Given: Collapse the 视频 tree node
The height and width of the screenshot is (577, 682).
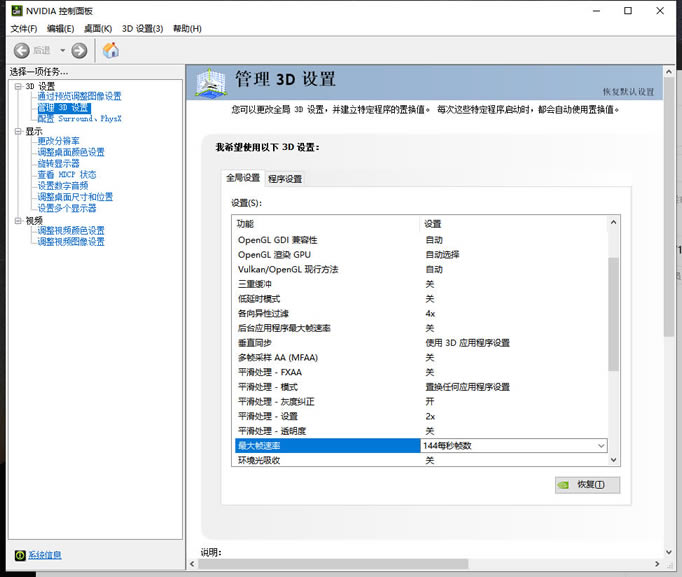Looking at the screenshot, I should [x=17, y=220].
